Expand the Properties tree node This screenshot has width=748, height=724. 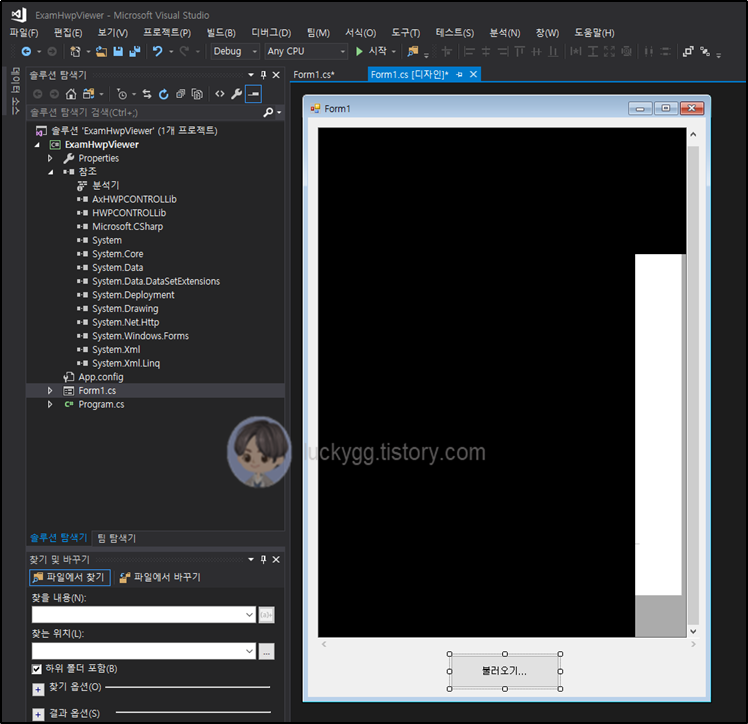[50, 158]
